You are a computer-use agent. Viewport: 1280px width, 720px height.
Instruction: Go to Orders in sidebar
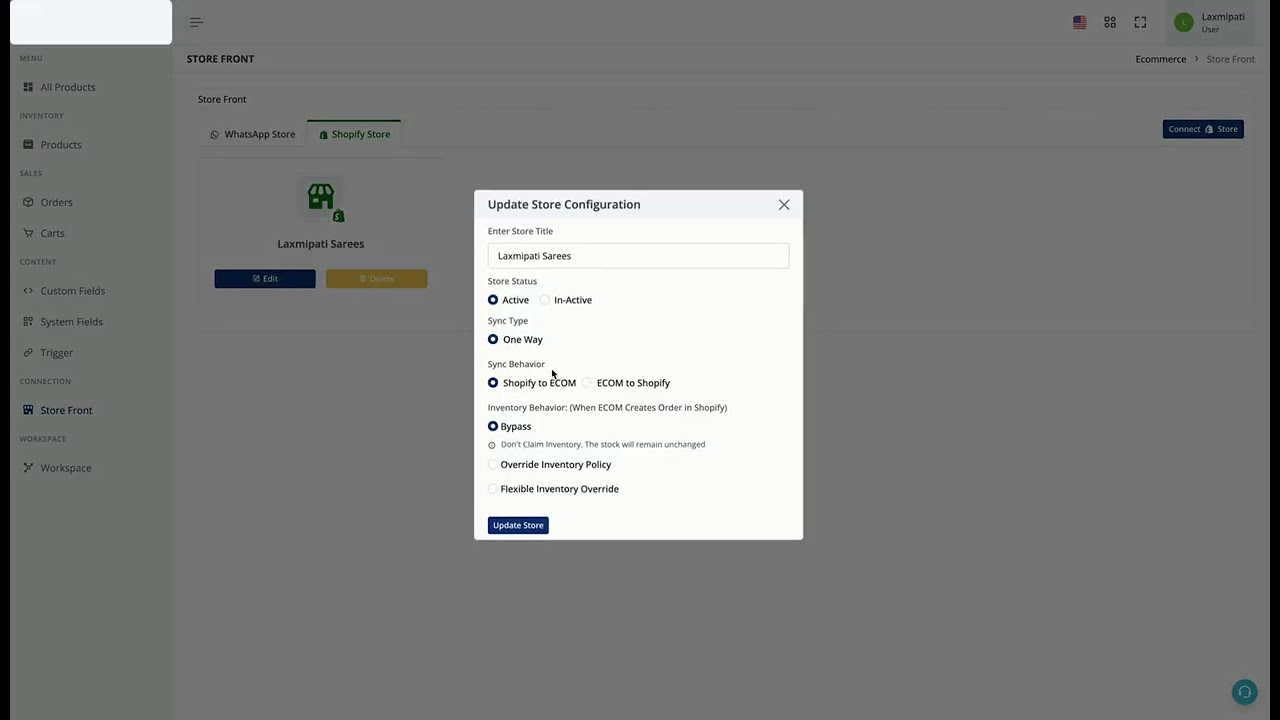coord(57,202)
